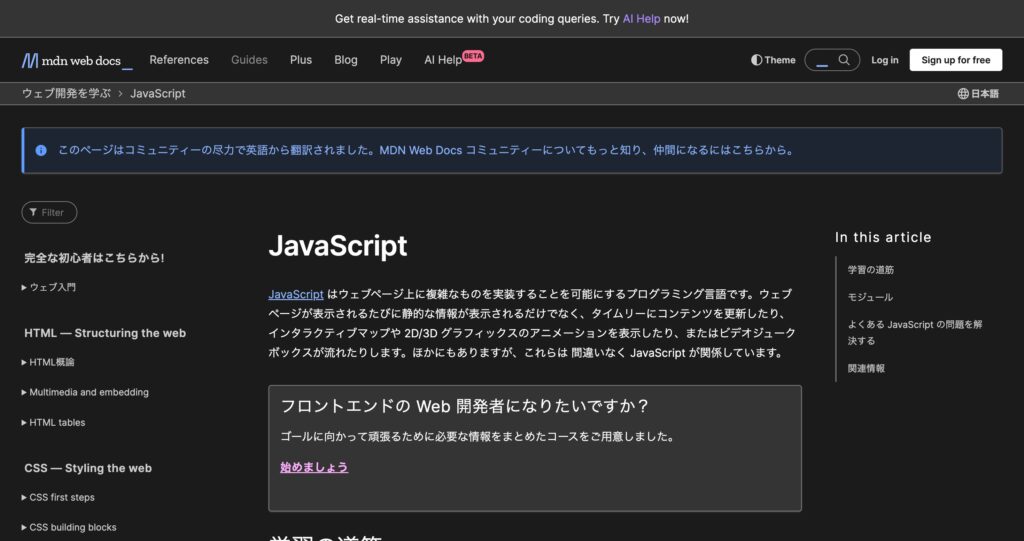1024x541 pixels.
Task: Click the BETA badge on AI Help
Action: pos(473,56)
